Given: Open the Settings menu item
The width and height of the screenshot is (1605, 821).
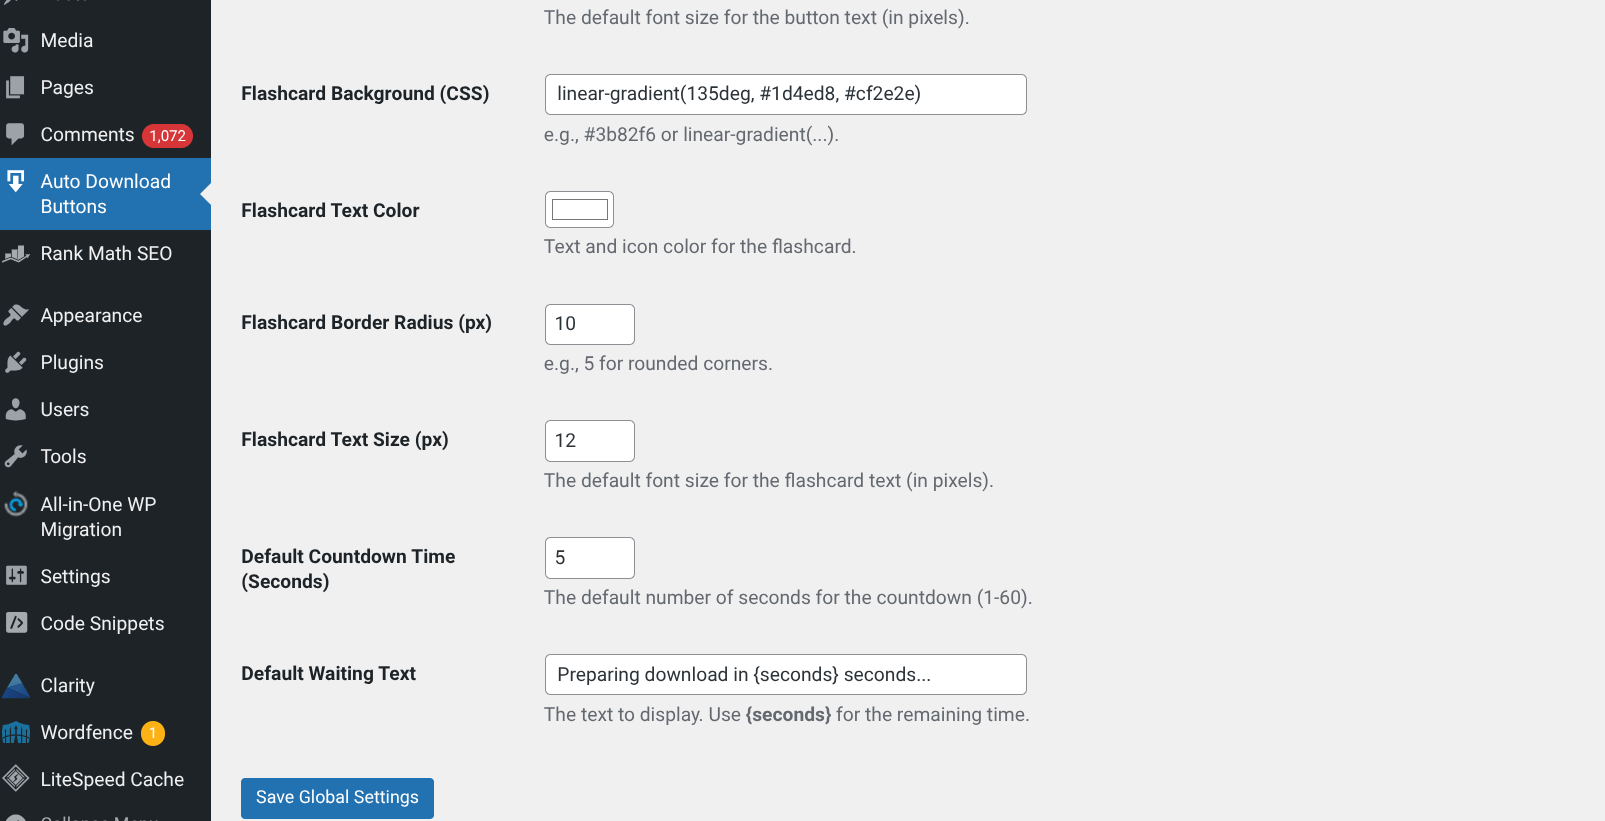Looking at the screenshot, I should [x=75, y=576].
